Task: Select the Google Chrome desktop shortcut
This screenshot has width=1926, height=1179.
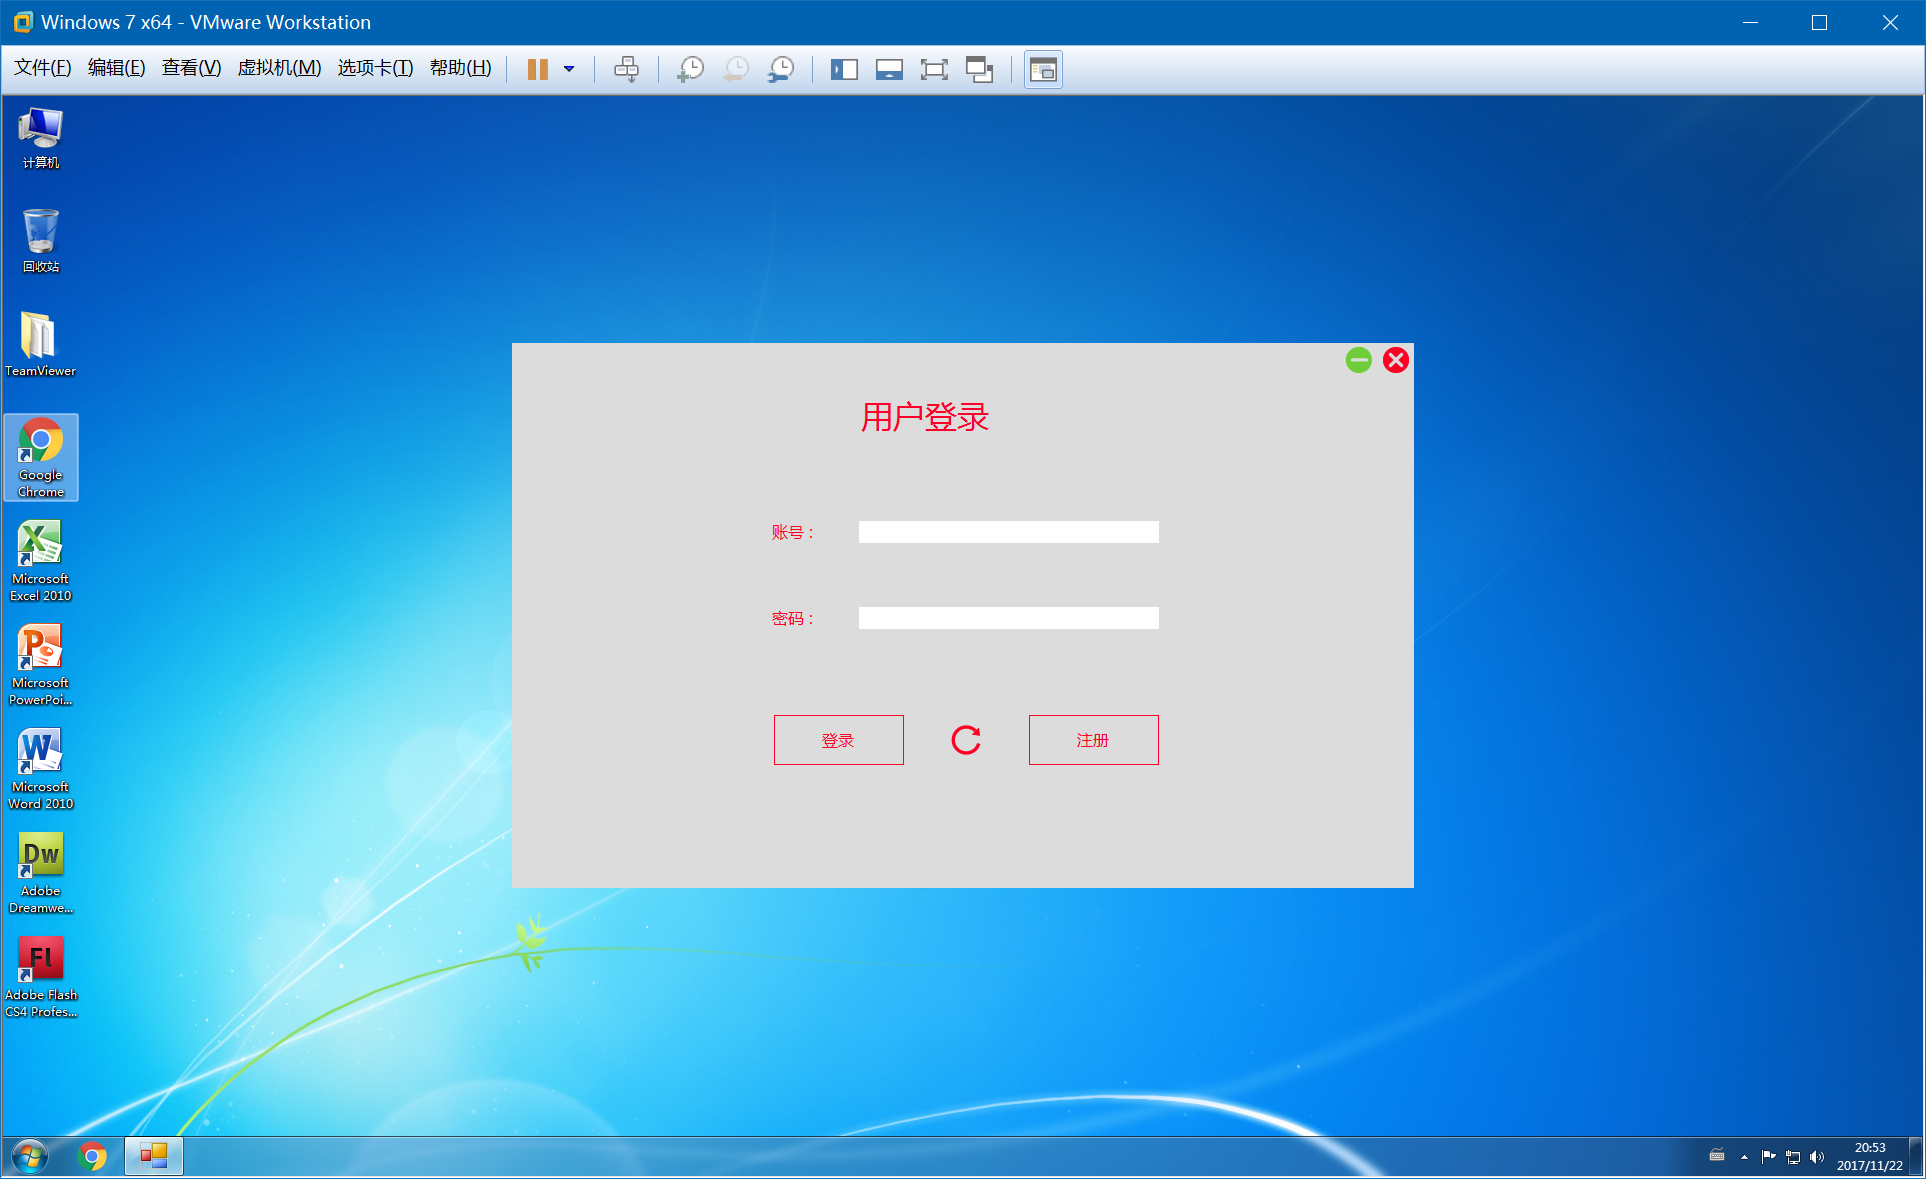Action: click(41, 458)
